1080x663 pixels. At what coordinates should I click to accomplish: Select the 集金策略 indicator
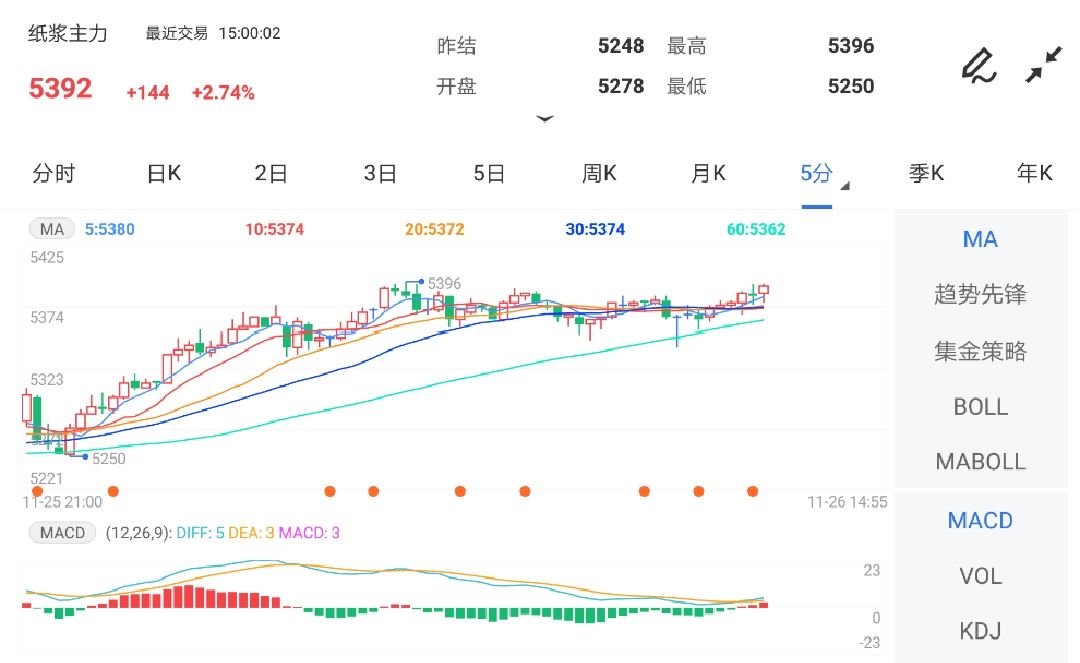point(981,351)
